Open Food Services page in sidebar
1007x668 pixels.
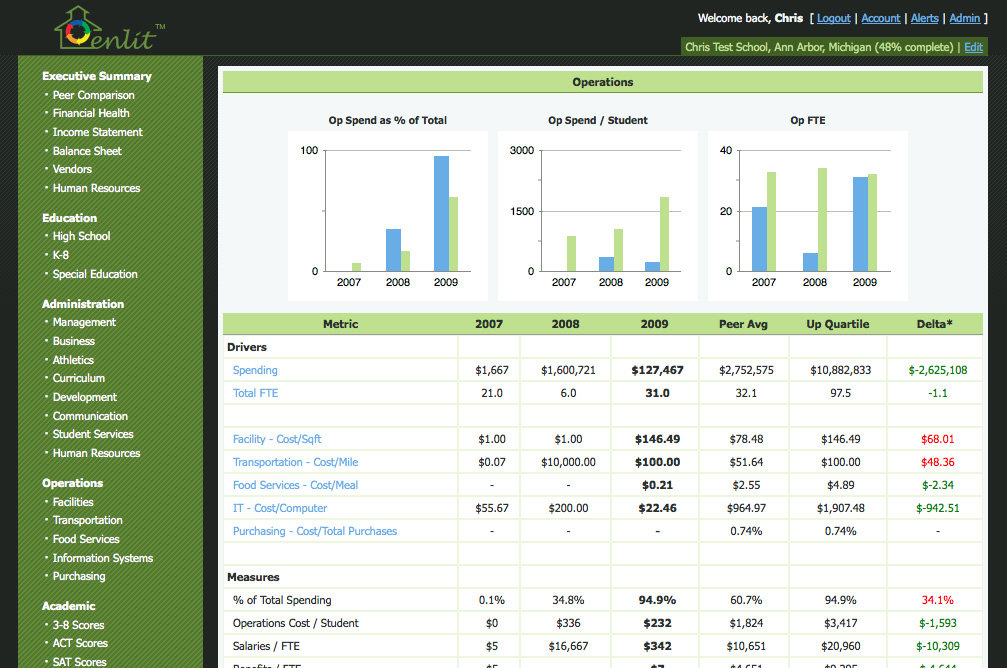[86, 540]
